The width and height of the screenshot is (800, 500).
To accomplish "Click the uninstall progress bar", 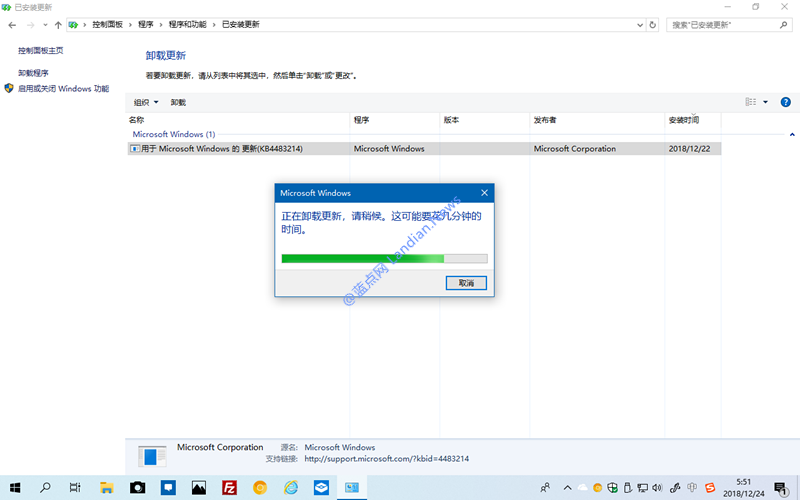I will [384, 259].
